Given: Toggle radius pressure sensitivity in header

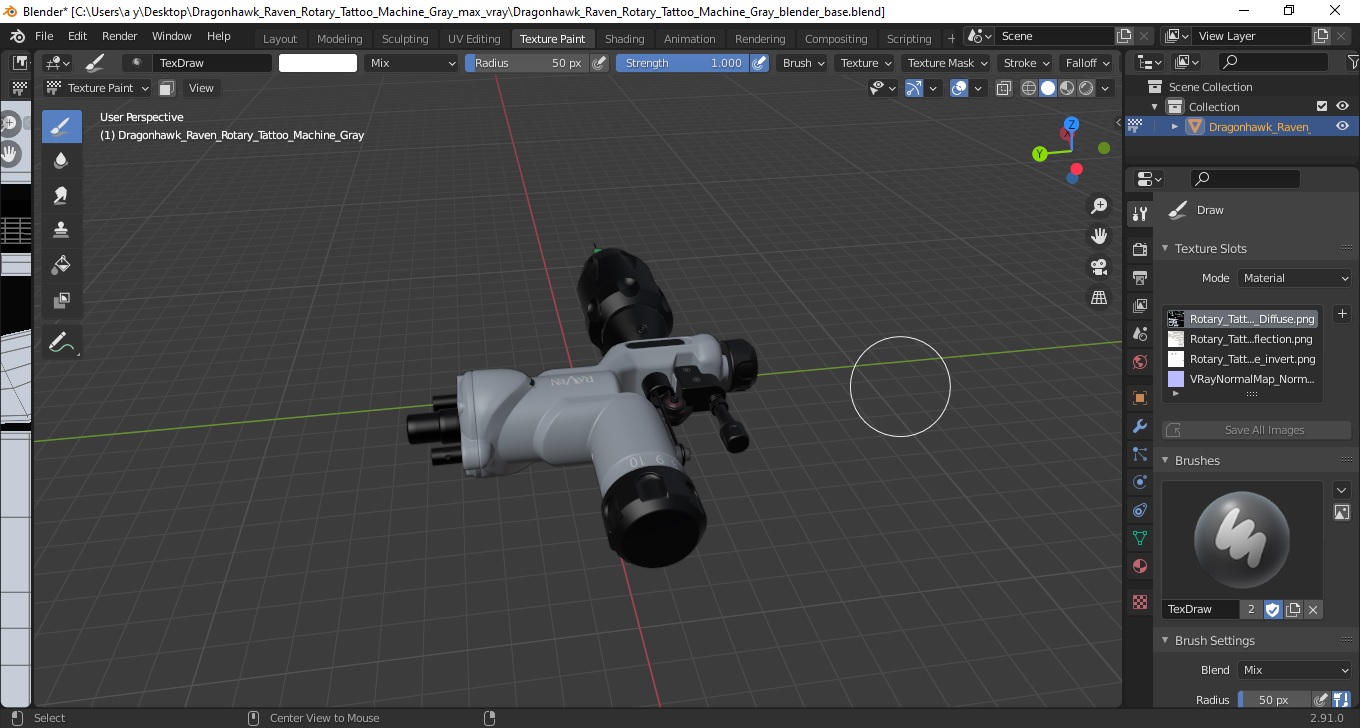Looking at the screenshot, I should click(x=599, y=63).
